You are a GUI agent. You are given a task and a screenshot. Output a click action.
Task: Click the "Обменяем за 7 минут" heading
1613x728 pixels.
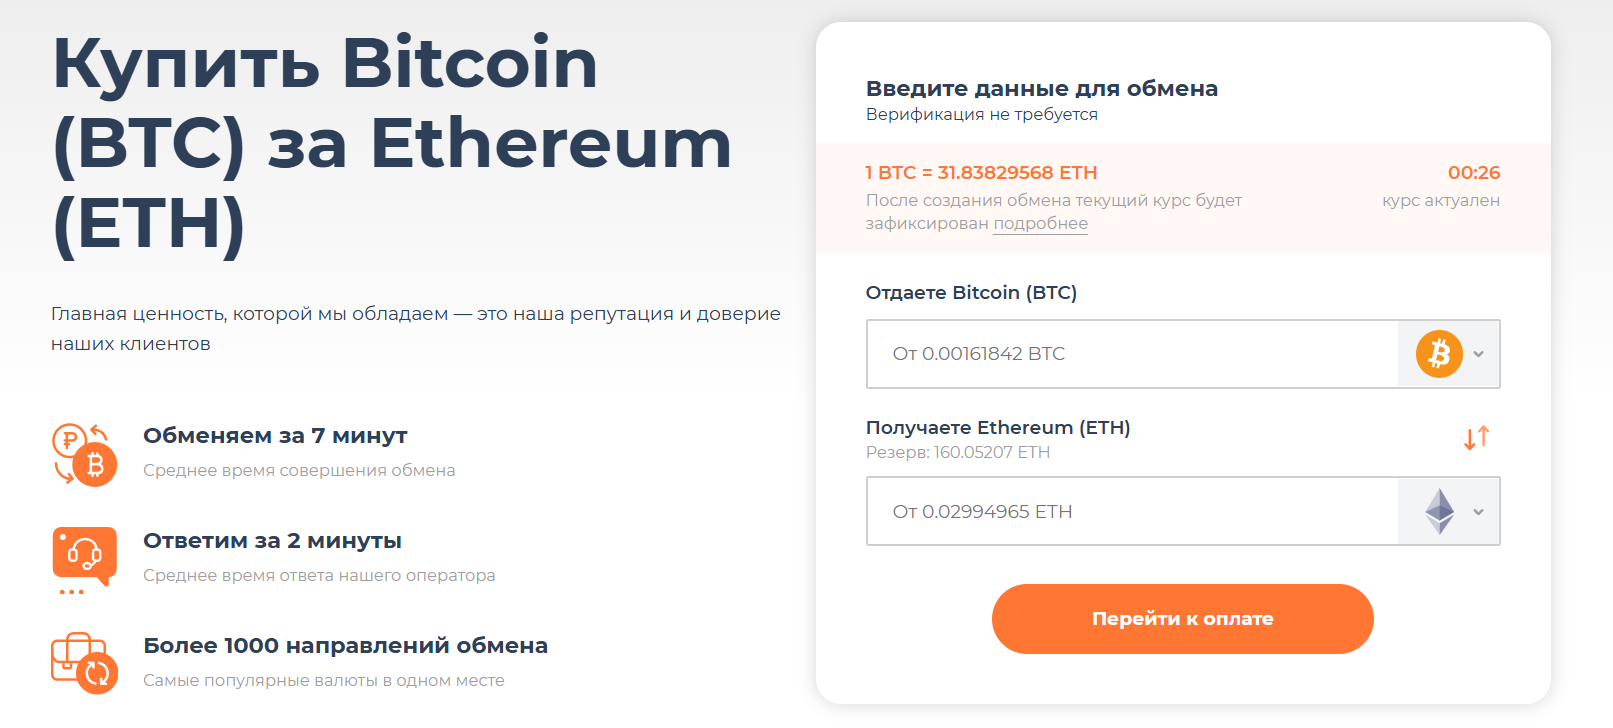click(x=275, y=436)
